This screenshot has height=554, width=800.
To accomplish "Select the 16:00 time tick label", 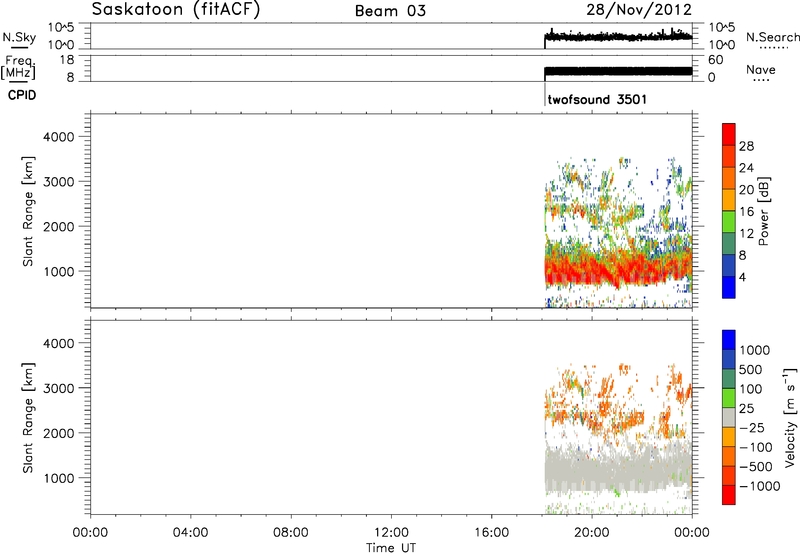I will tap(491, 533).
